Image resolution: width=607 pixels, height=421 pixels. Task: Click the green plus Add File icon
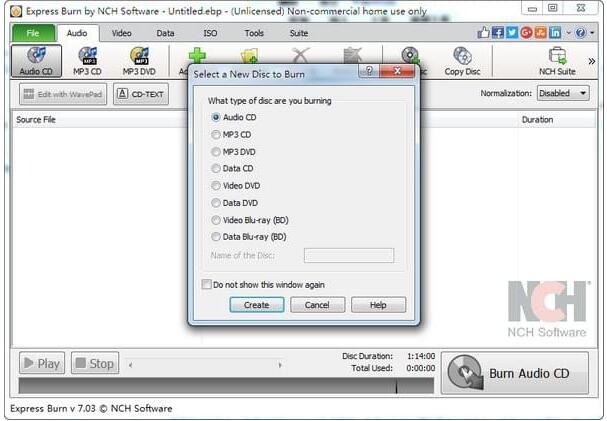coord(197,55)
